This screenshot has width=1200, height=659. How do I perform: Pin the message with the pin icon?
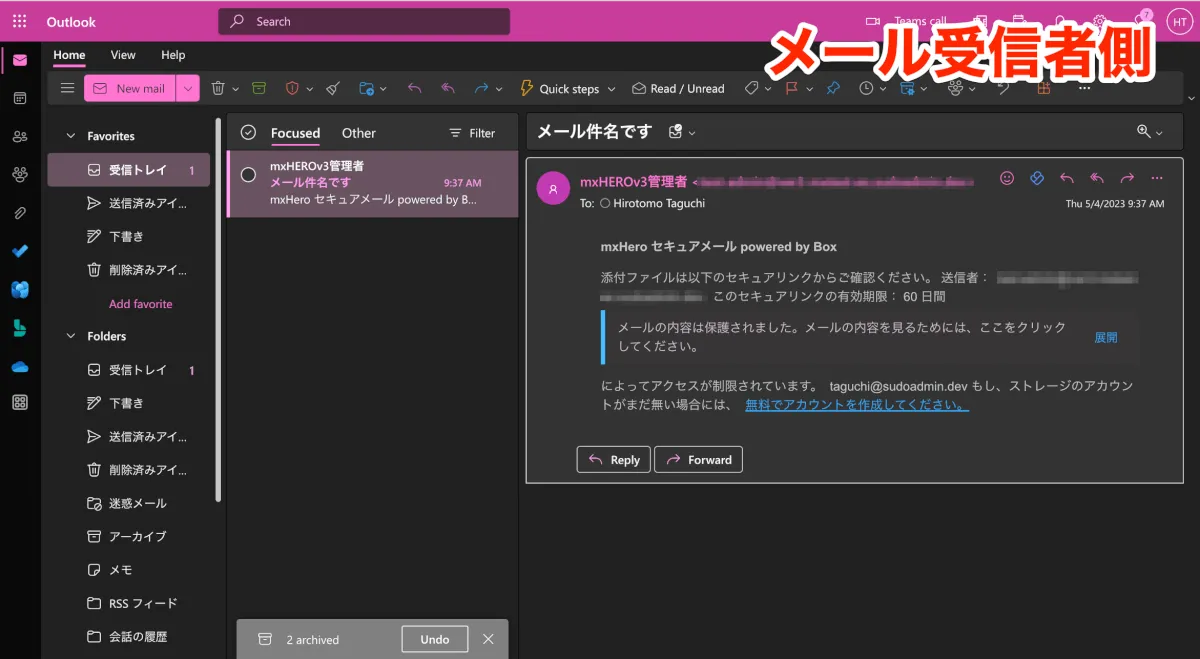[x=833, y=88]
